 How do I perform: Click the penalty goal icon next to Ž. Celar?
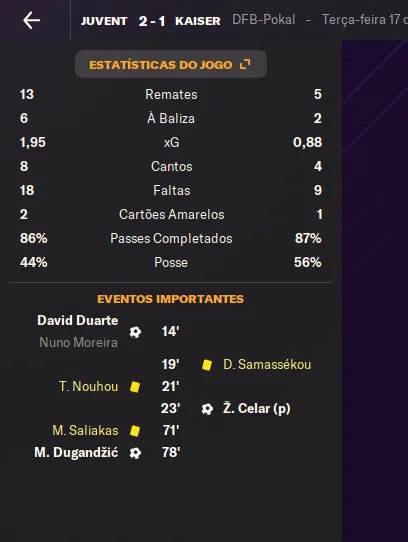207,409
